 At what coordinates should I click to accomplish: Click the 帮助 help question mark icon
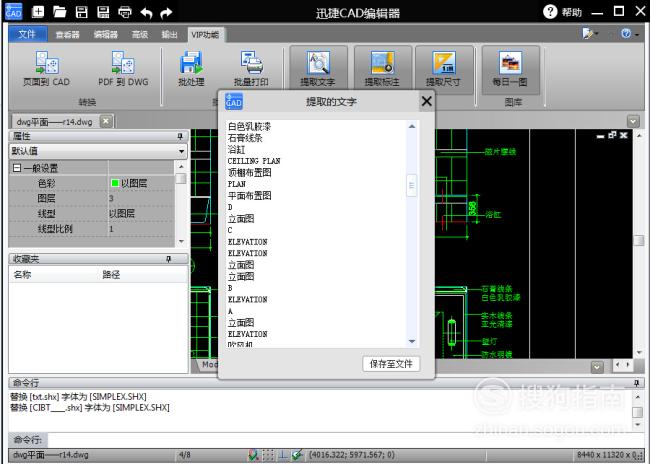tap(550, 12)
